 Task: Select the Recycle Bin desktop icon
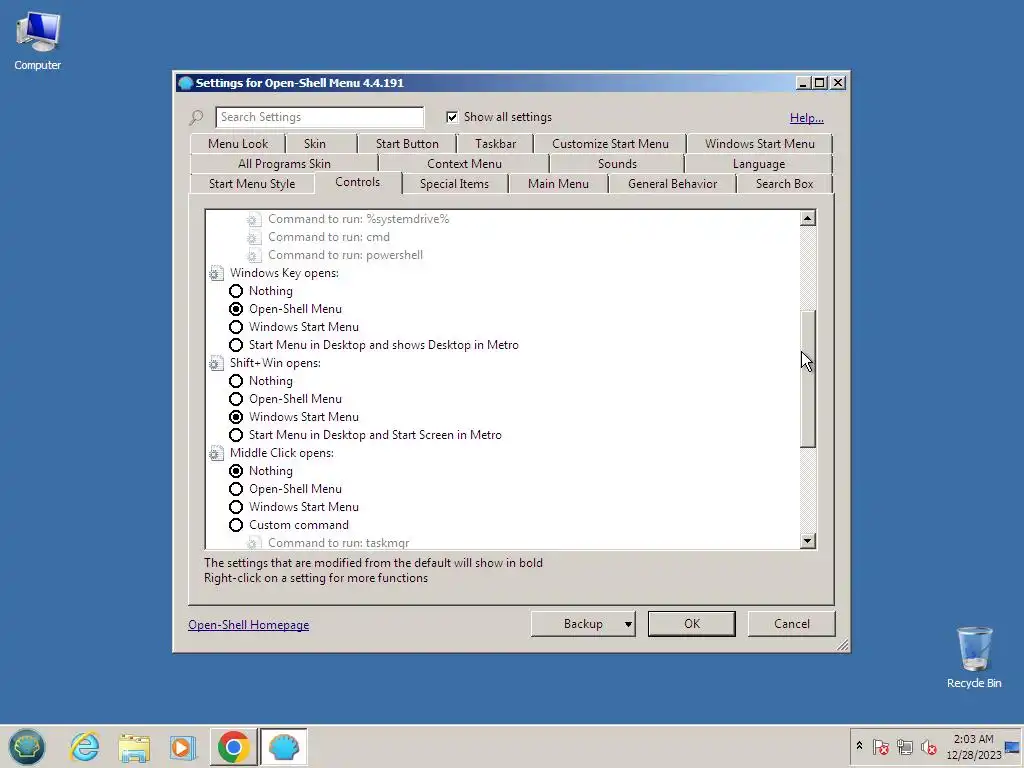click(x=974, y=658)
